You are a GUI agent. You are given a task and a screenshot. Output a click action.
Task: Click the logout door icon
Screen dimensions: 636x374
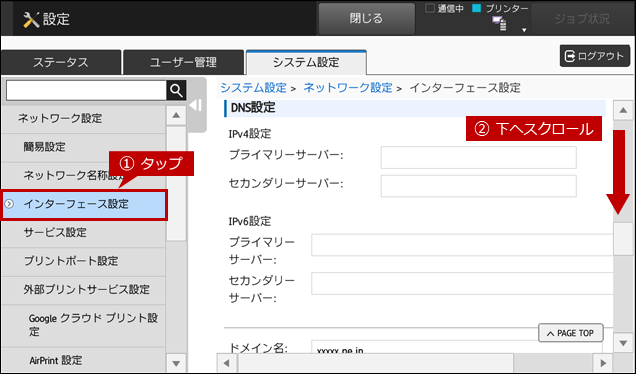click(x=570, y=56)
